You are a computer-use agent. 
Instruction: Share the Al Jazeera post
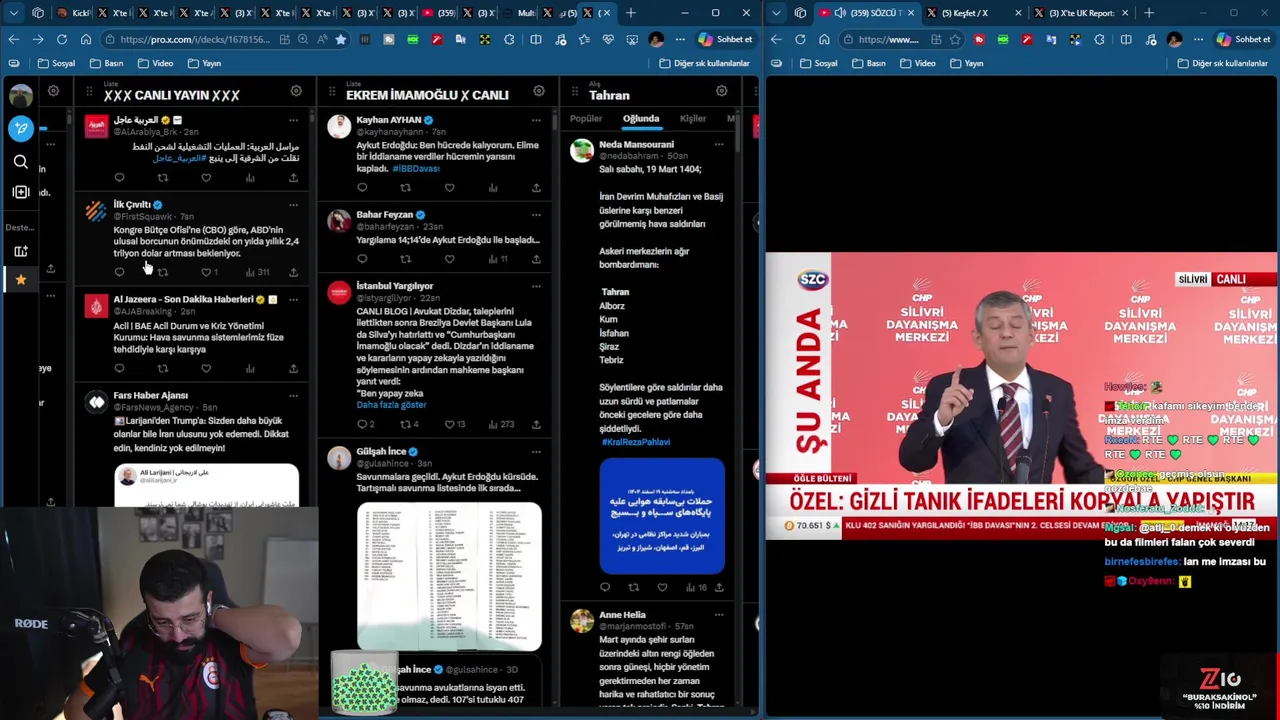coord(293,368)
